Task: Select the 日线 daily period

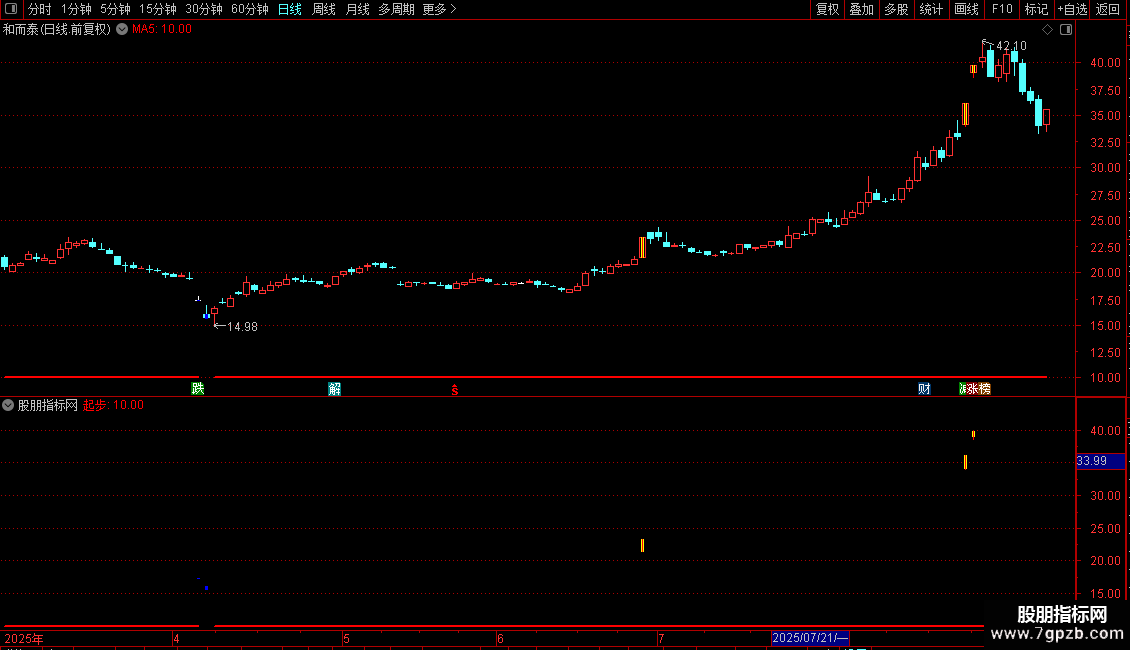Action: coord(290,9)
